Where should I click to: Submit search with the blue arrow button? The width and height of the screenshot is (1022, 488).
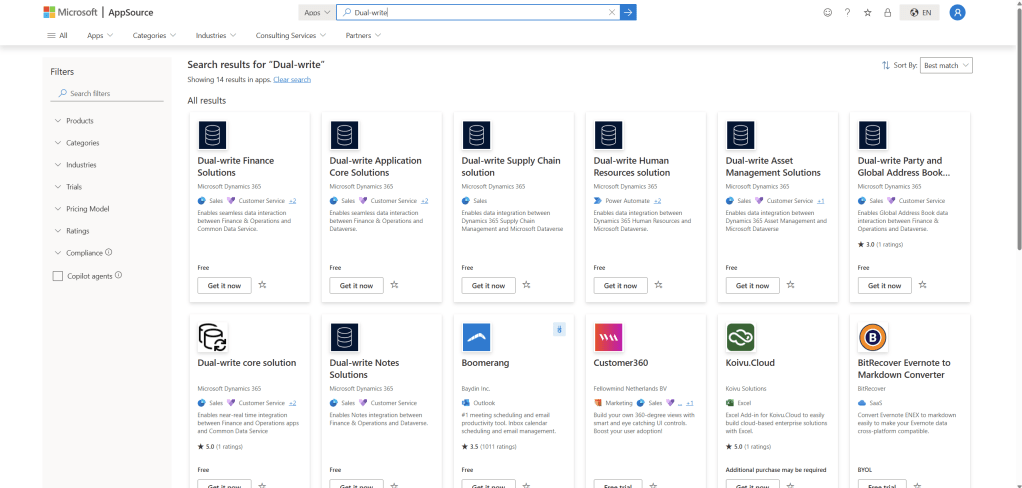(628, 12)
